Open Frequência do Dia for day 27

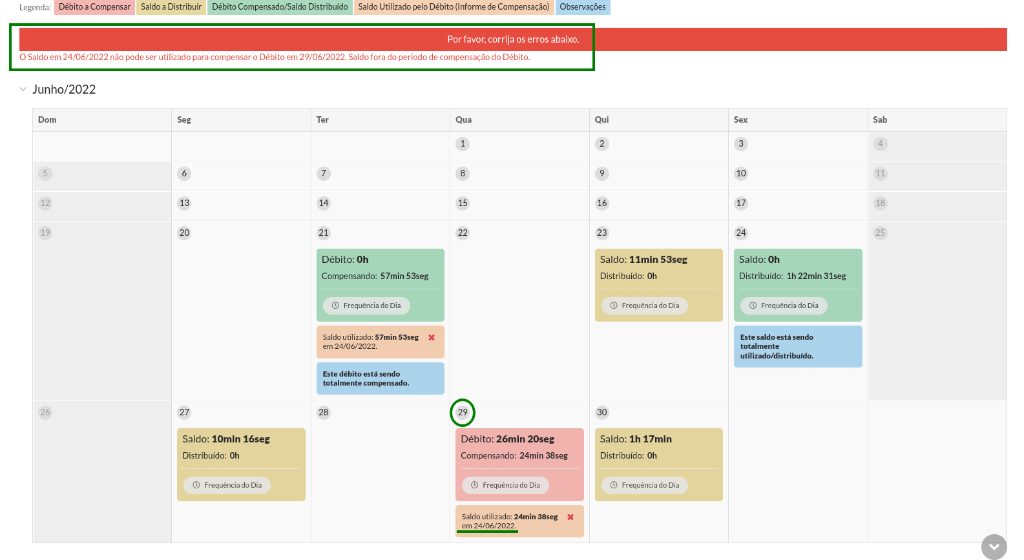coord(225,485)
